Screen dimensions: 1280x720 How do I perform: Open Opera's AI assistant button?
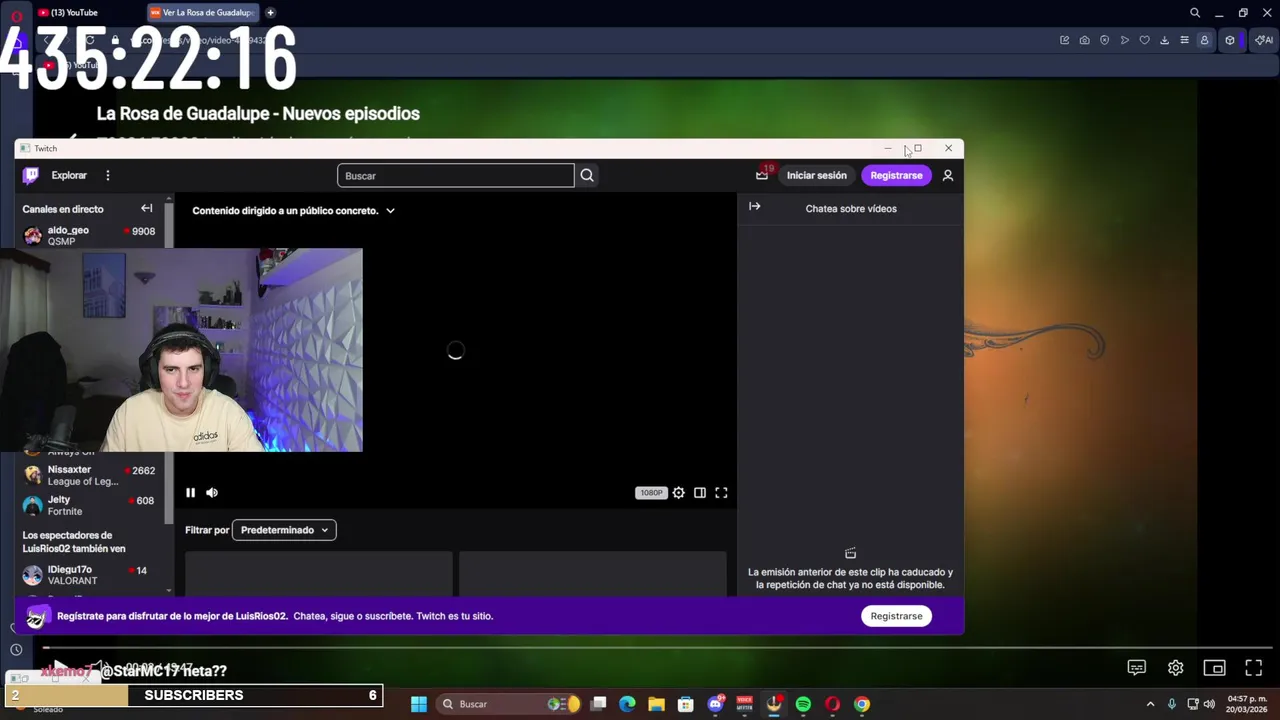(1264, 40)
